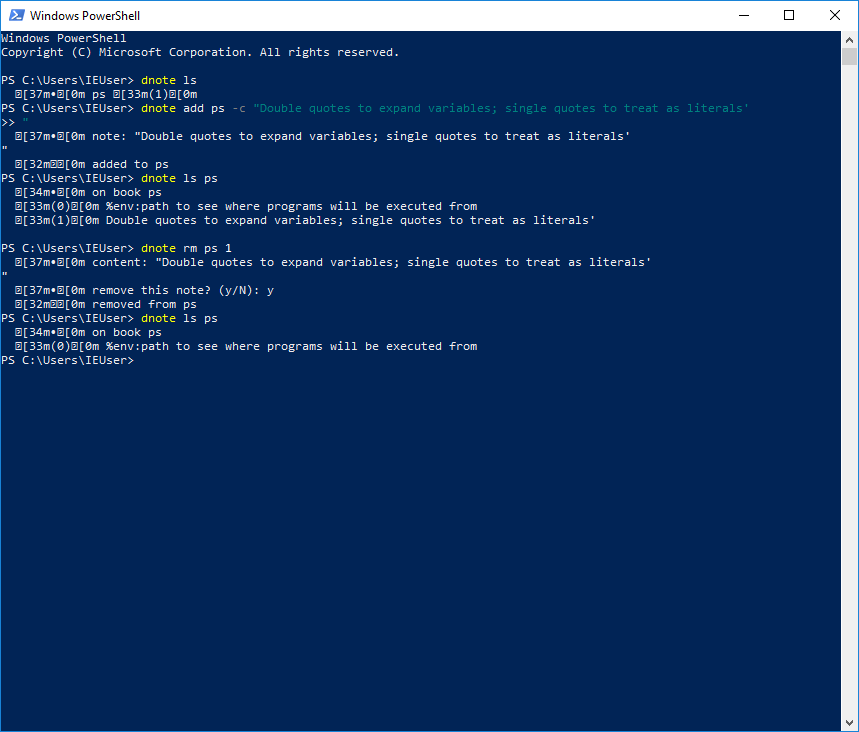Click the dnote add ps command text
The image size is (859, 732).
point(185,107)
